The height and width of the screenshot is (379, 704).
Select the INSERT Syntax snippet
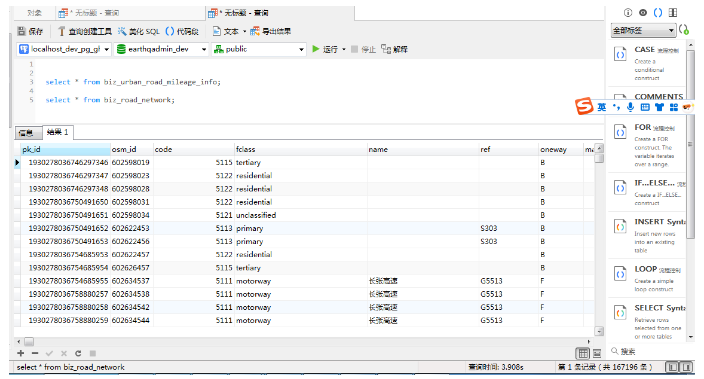[x=647, y=235]
